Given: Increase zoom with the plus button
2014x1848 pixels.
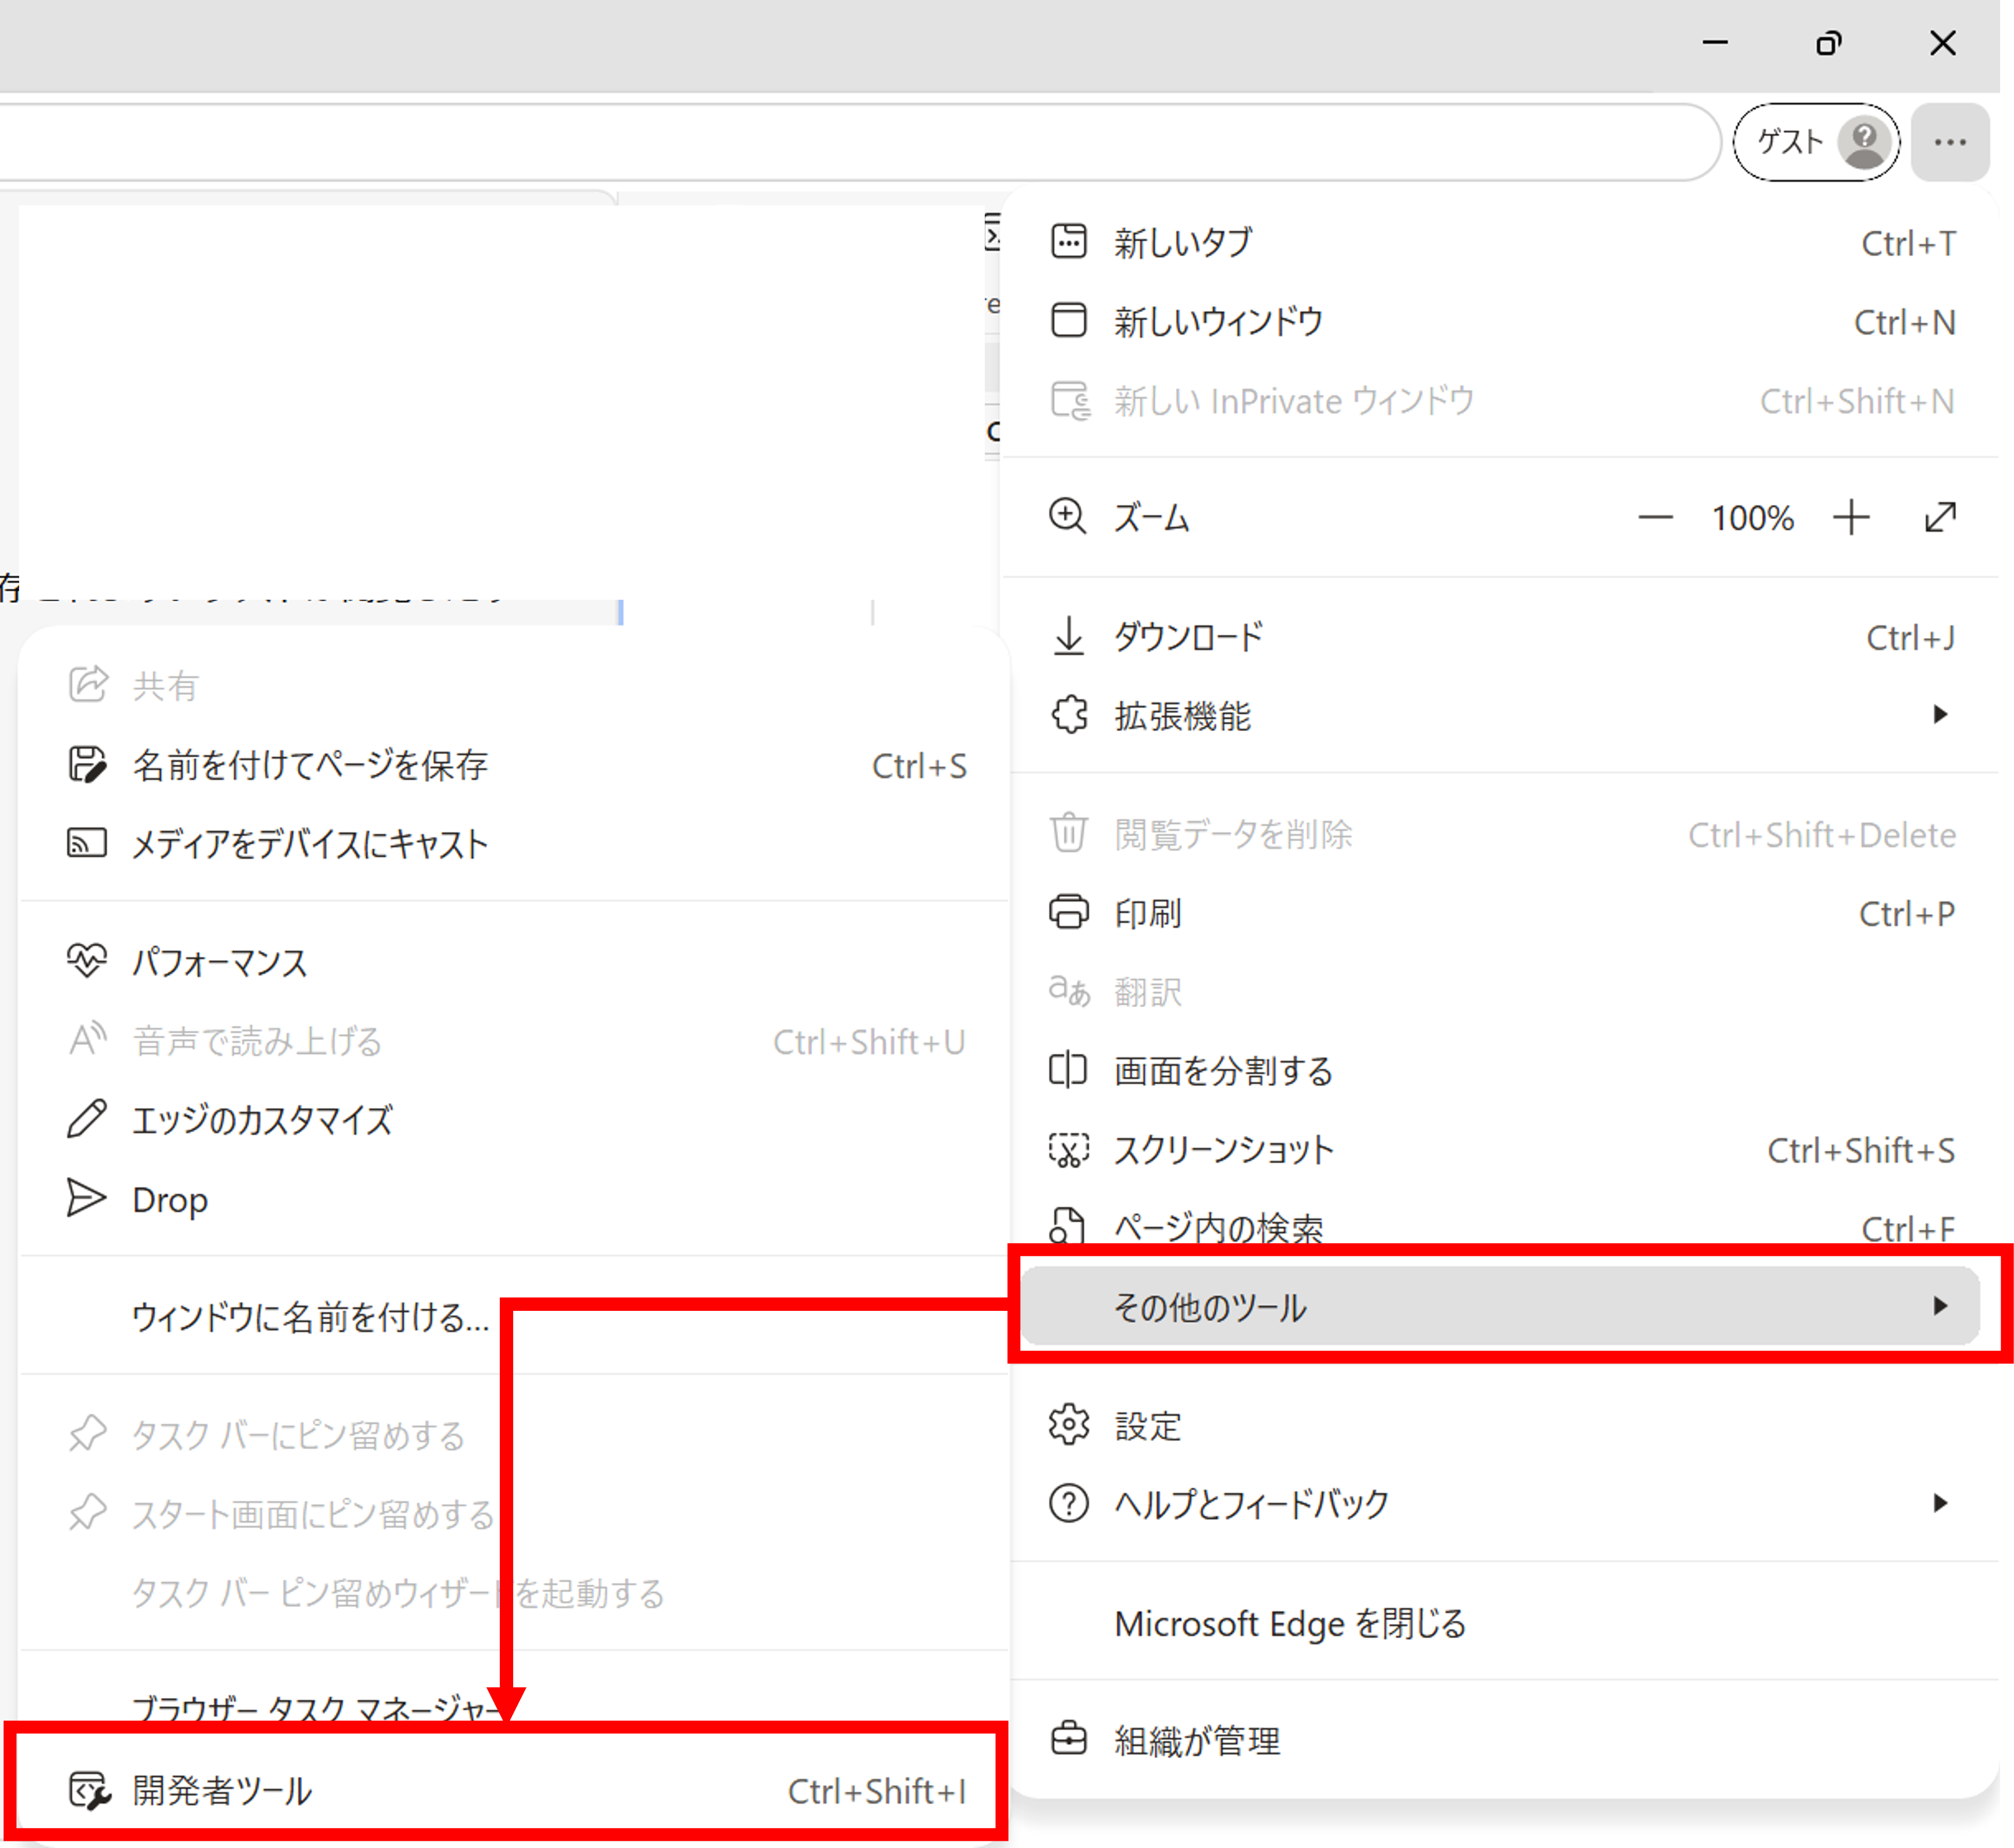Looking at the screenshot, I should [1851, 517].
